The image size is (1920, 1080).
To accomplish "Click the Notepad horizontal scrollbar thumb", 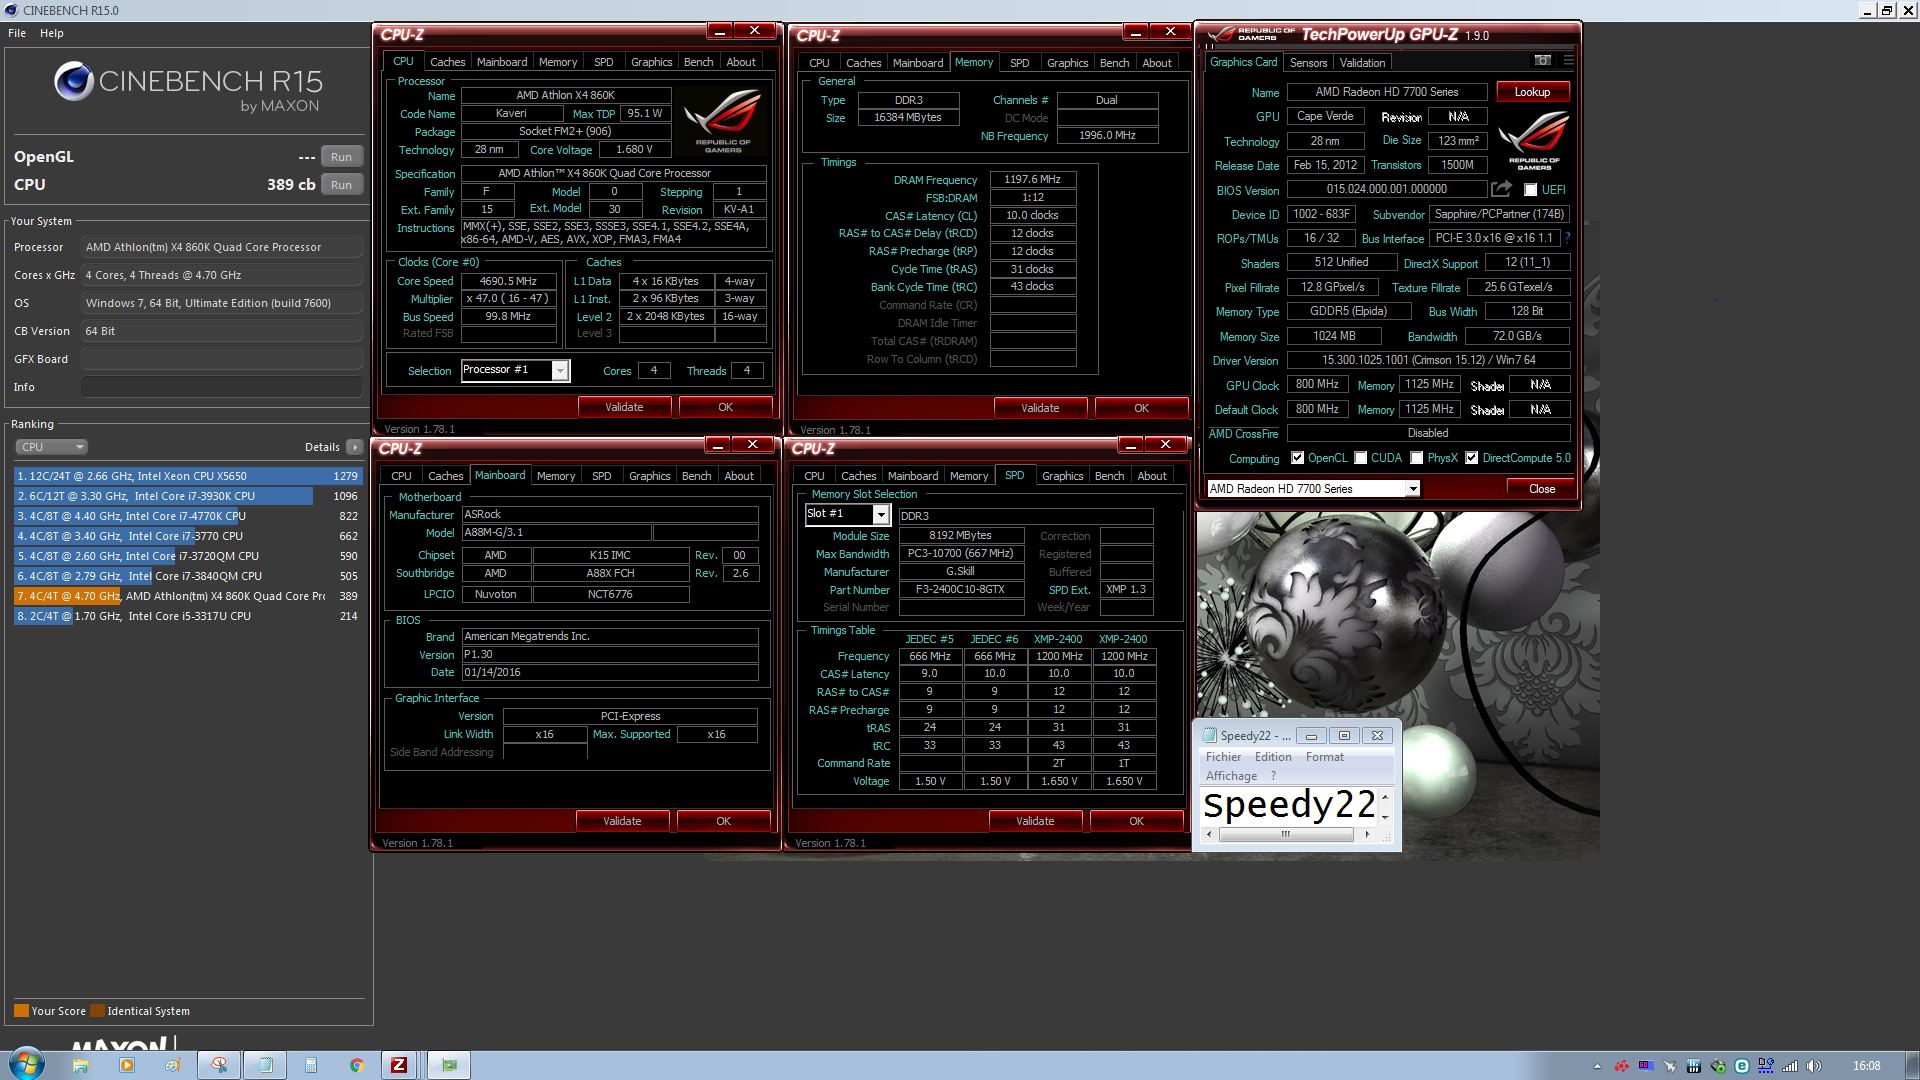I will point(1285,834).
